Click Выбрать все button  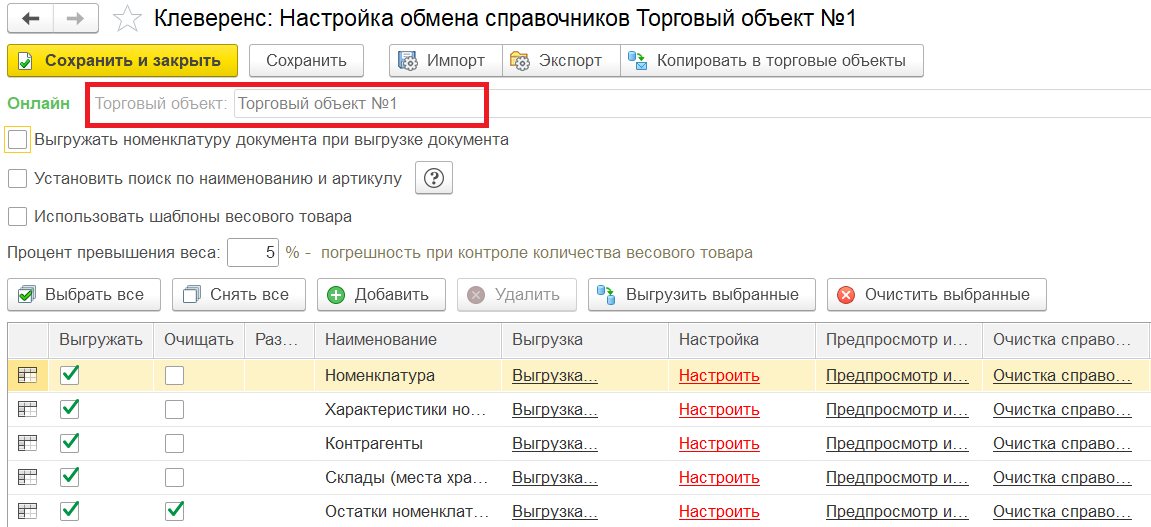[84, 295]
